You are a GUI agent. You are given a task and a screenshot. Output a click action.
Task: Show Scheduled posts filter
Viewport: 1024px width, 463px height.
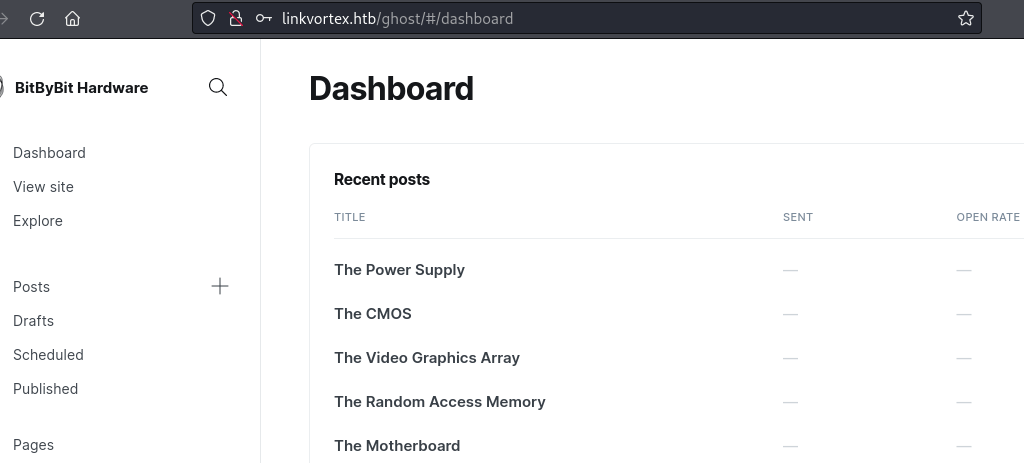[48, 355]
